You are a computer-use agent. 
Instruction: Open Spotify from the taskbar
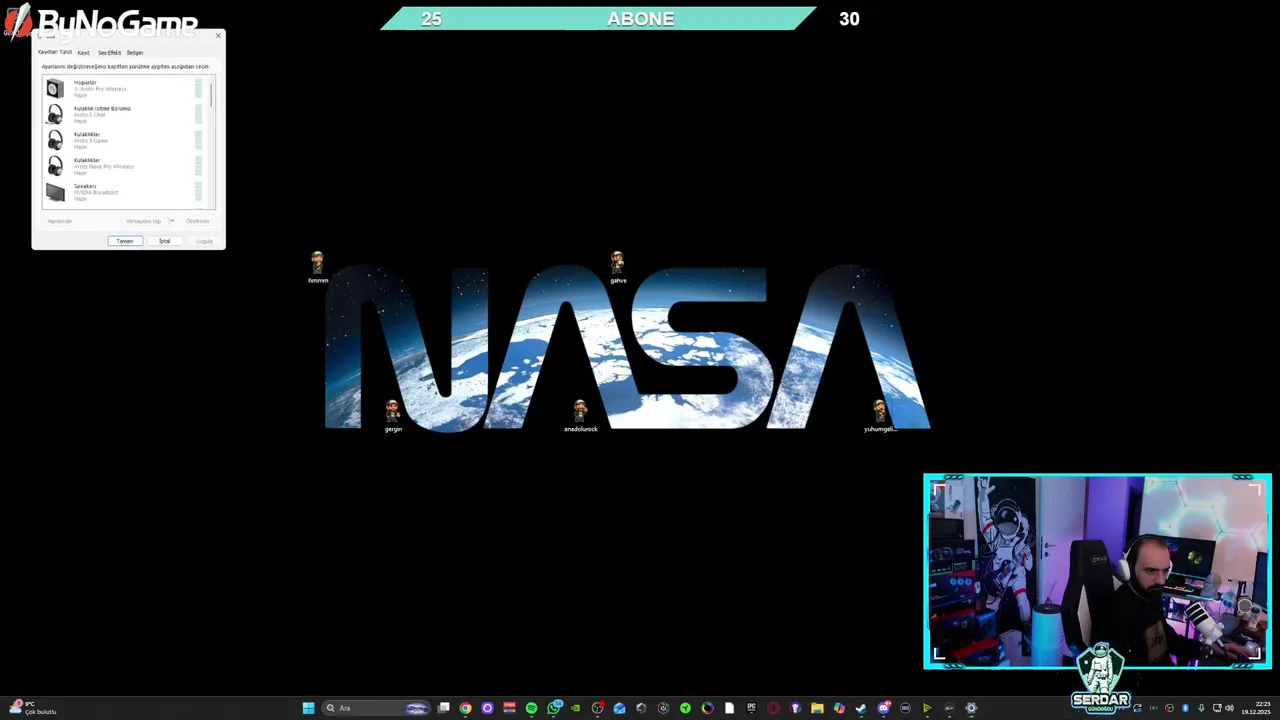[x=531, y=708]
